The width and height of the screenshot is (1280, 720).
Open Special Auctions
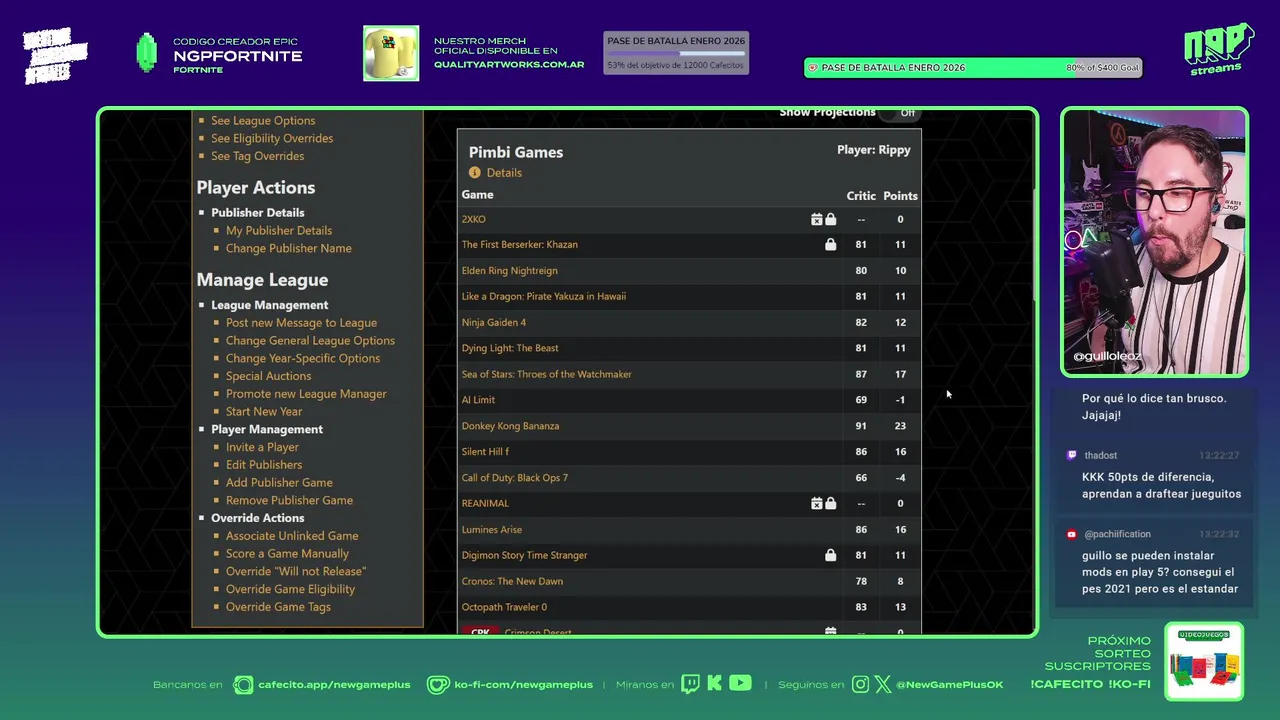click(268, 376)
